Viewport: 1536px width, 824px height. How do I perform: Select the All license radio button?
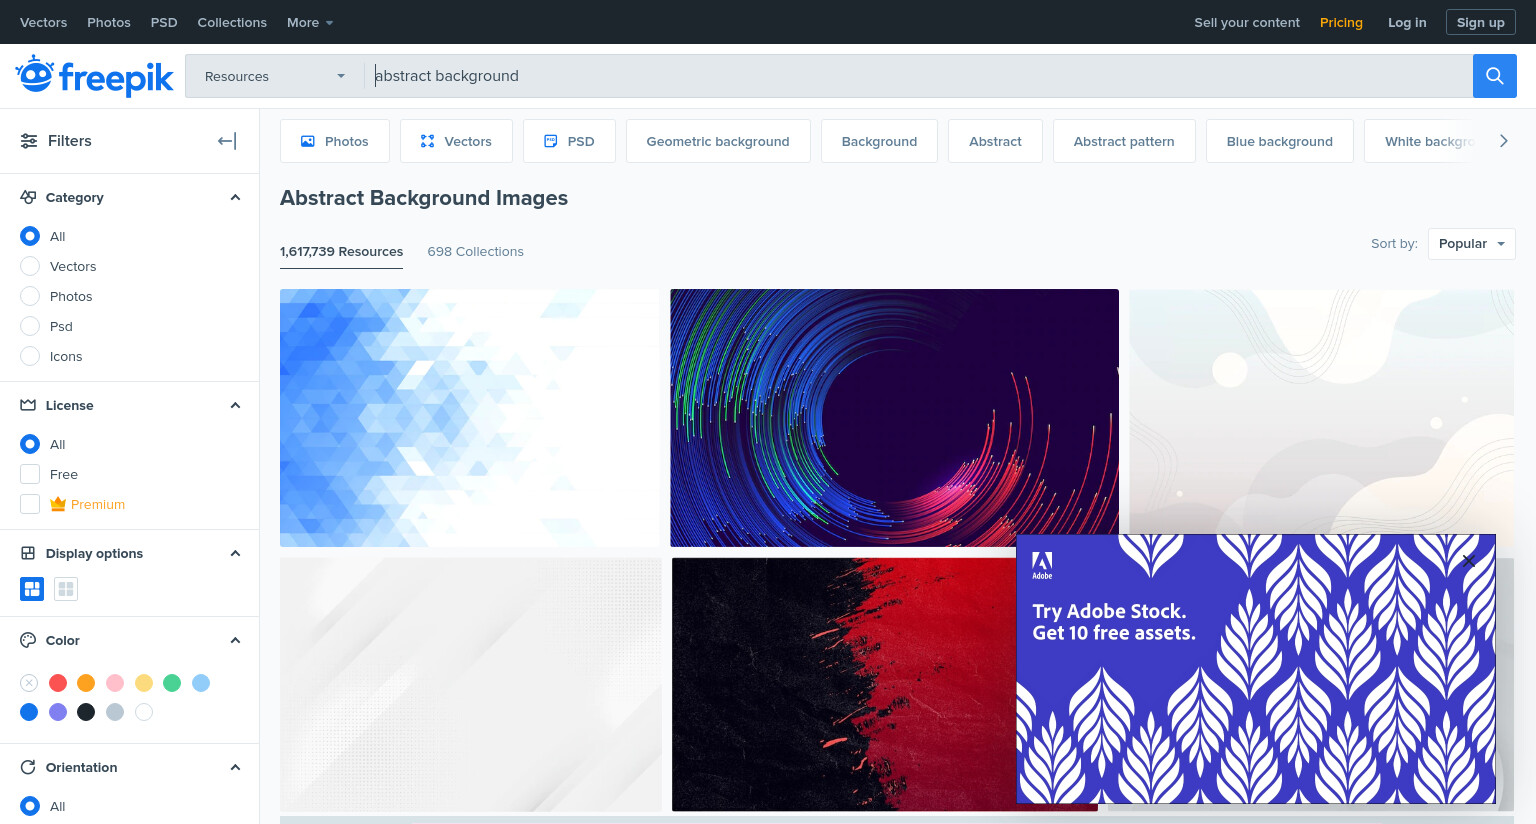pos(30,444)
